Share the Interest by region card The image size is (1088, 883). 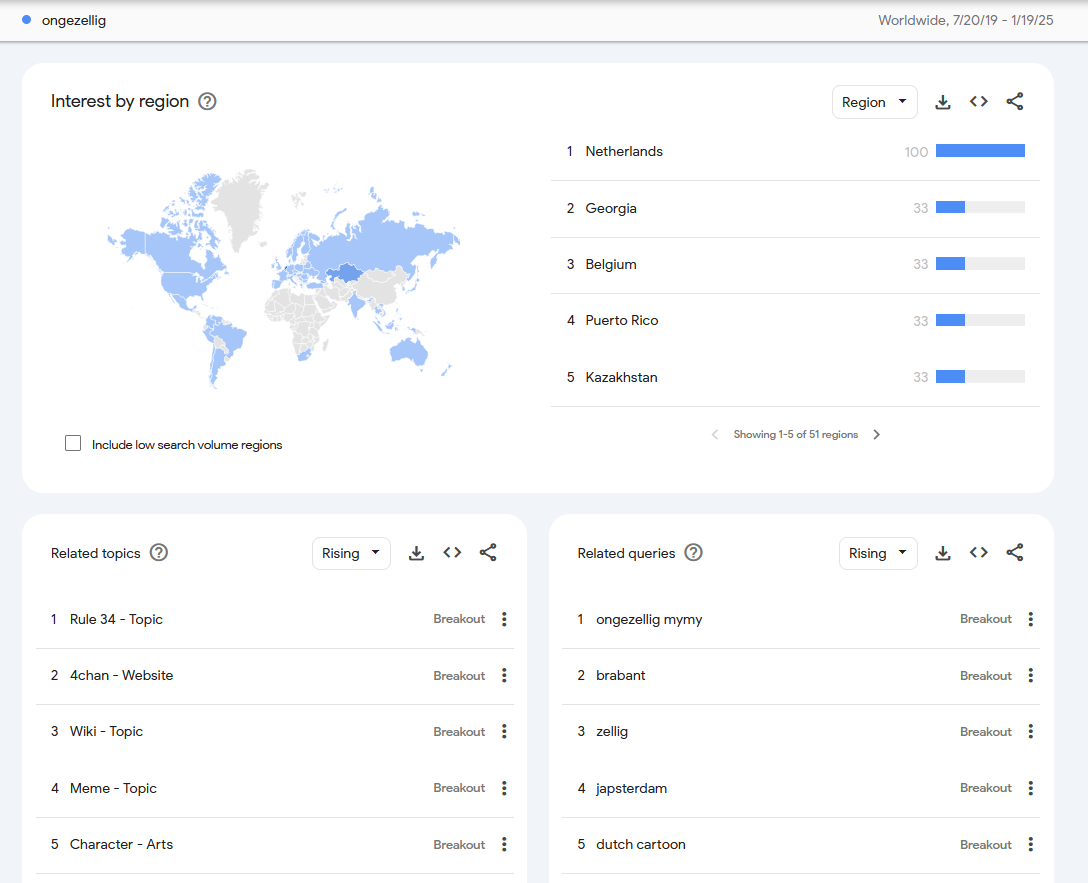(1014, 102)
